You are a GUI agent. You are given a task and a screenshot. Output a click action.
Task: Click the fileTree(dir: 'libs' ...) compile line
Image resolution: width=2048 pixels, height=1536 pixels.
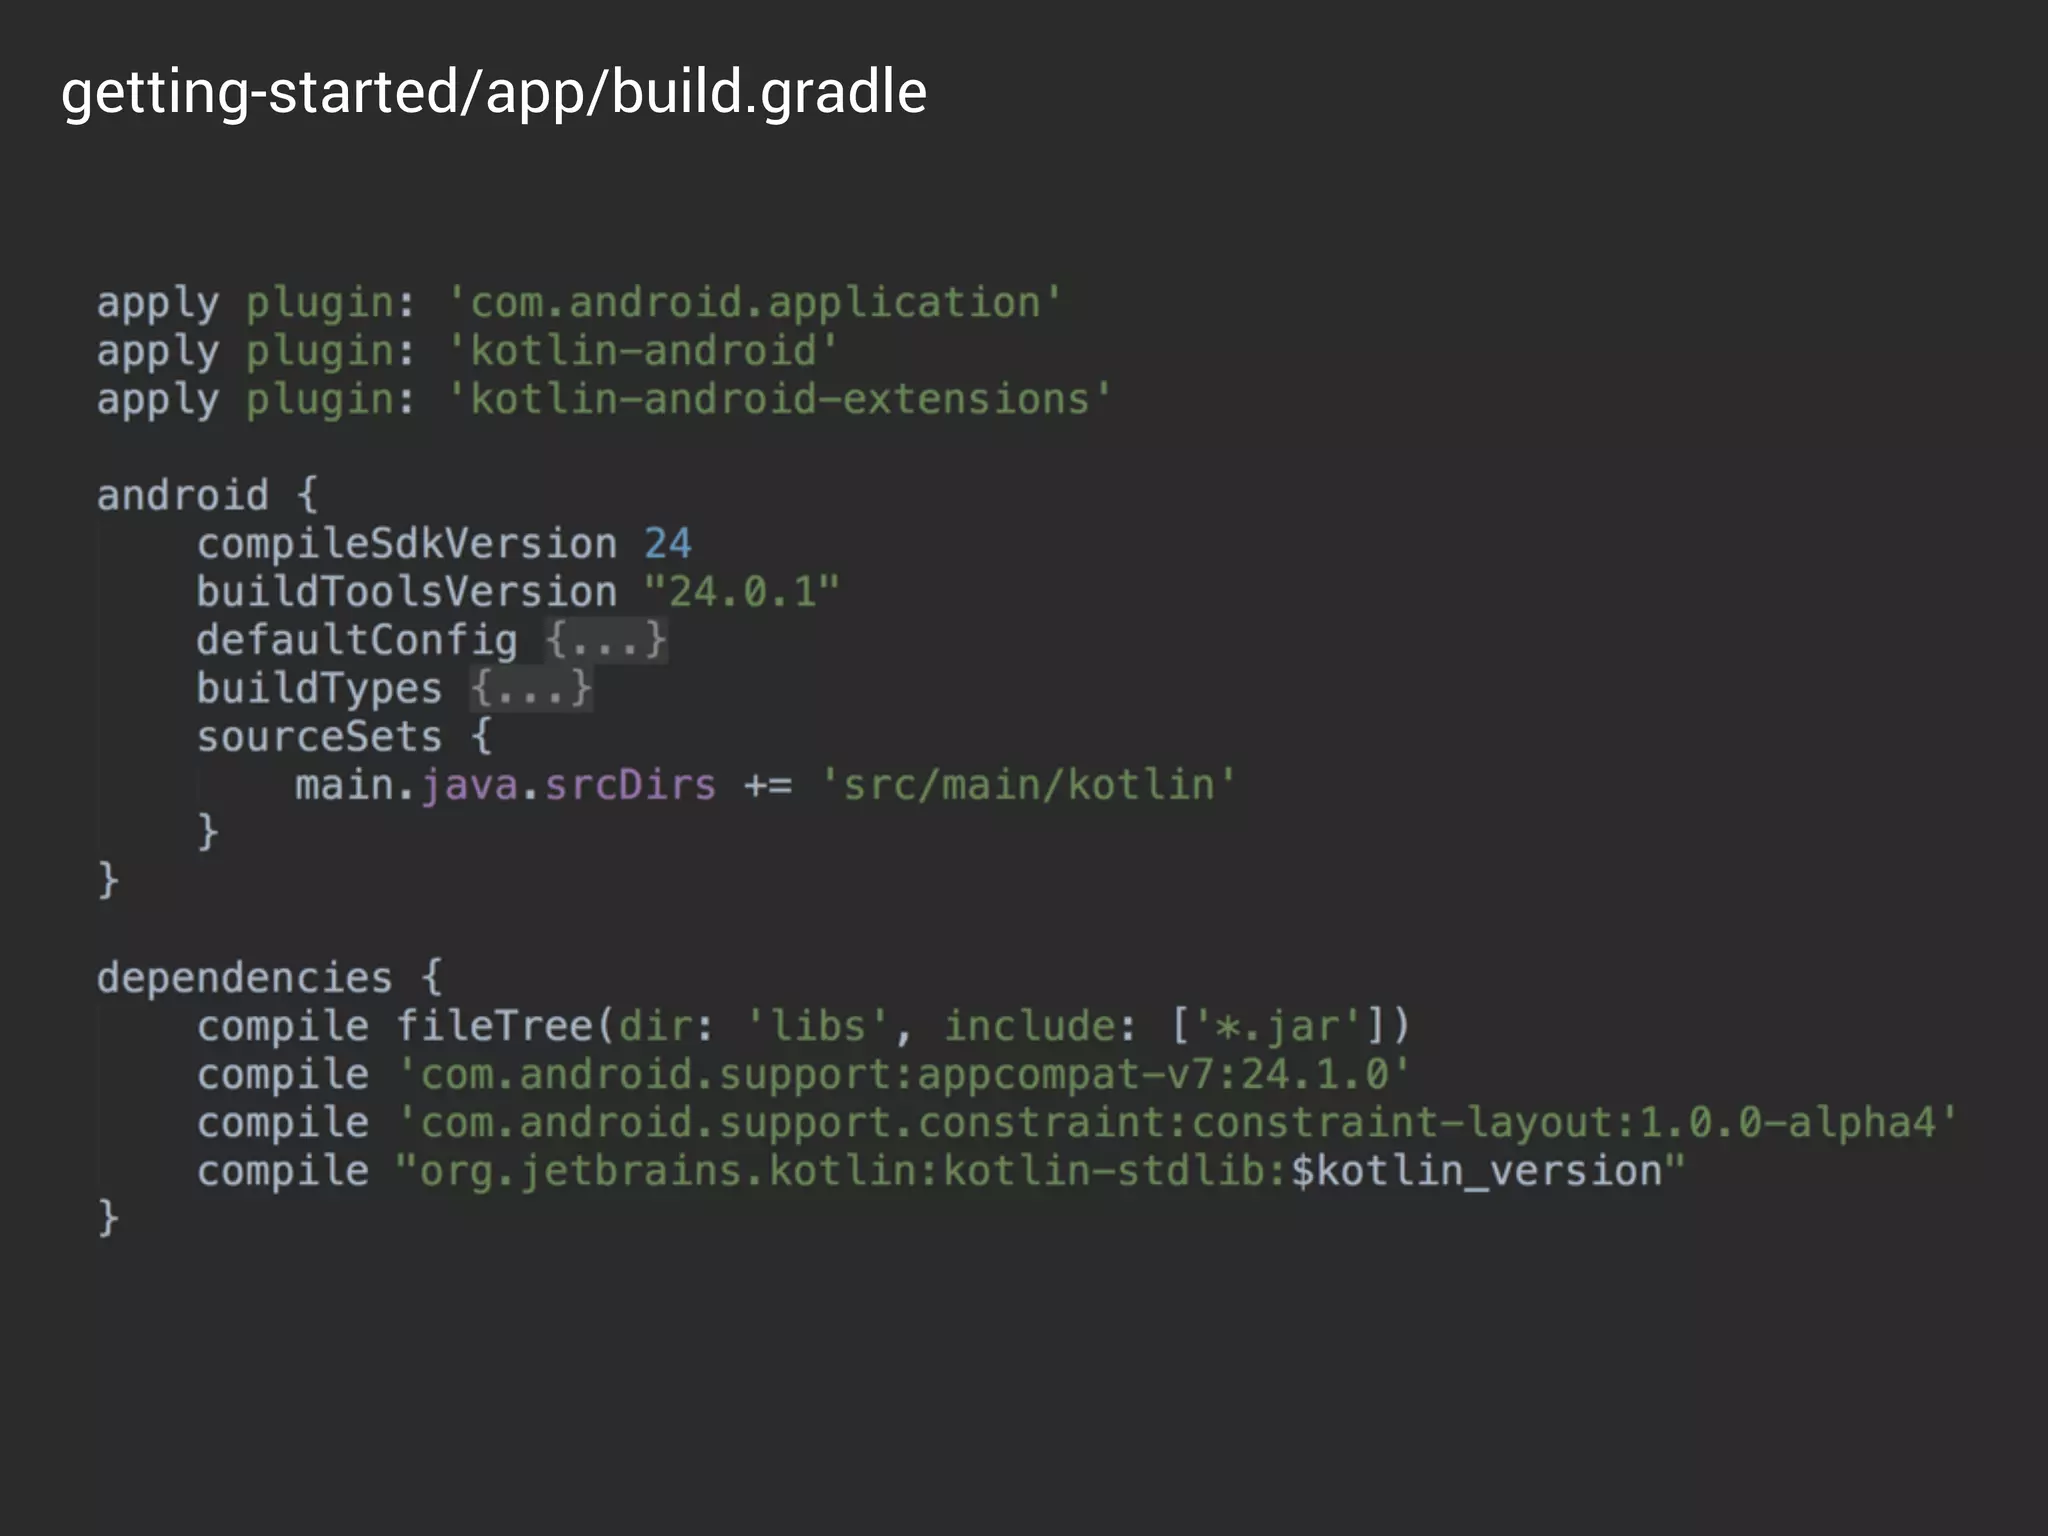(x=803, y=1026)
